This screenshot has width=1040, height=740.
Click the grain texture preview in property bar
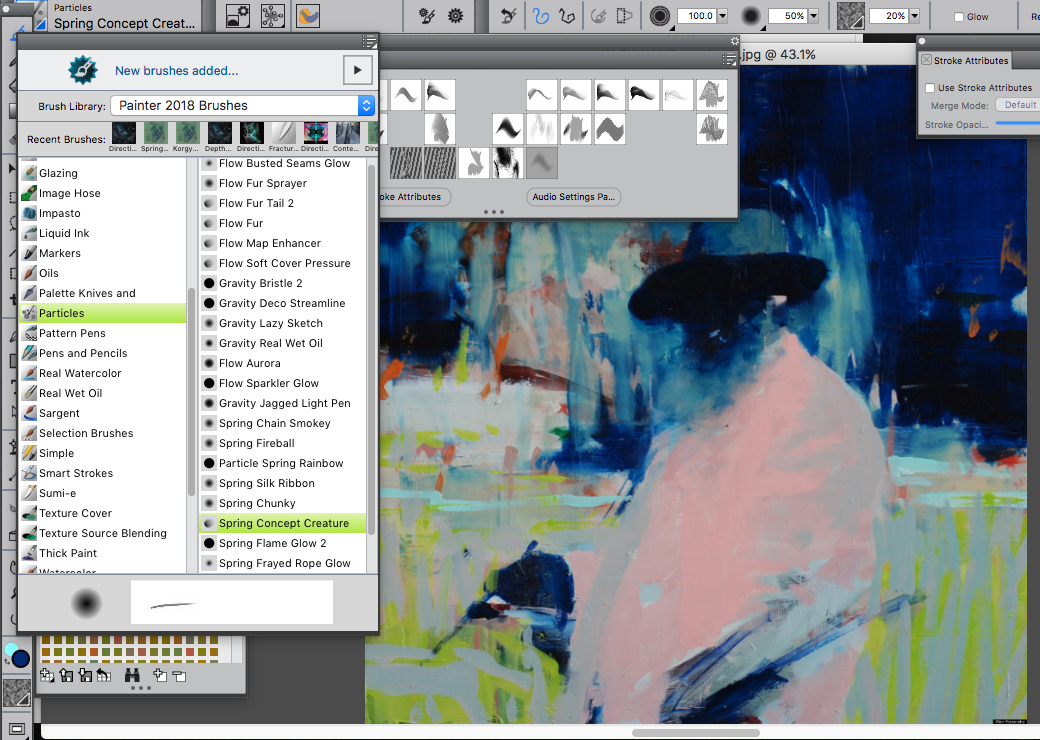click(850, 16)
